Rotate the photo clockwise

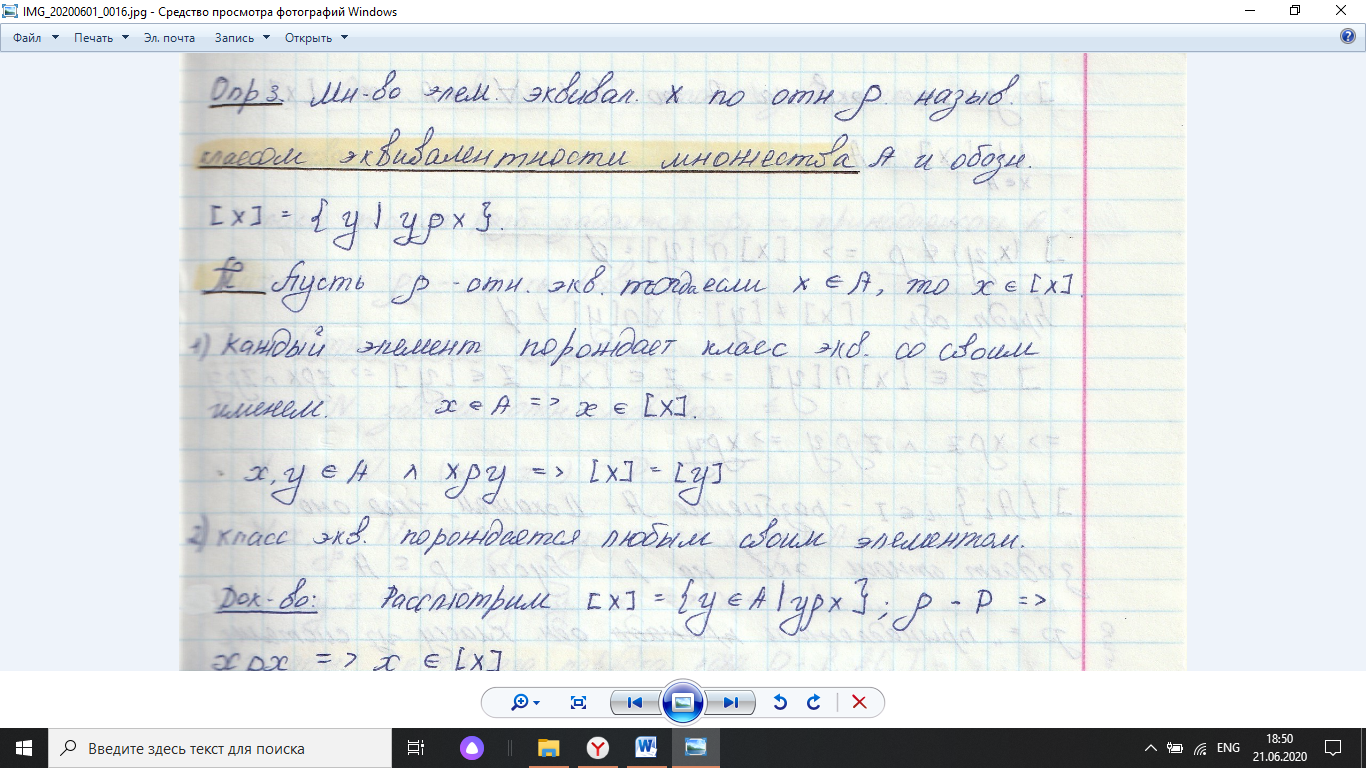point(813,702)
